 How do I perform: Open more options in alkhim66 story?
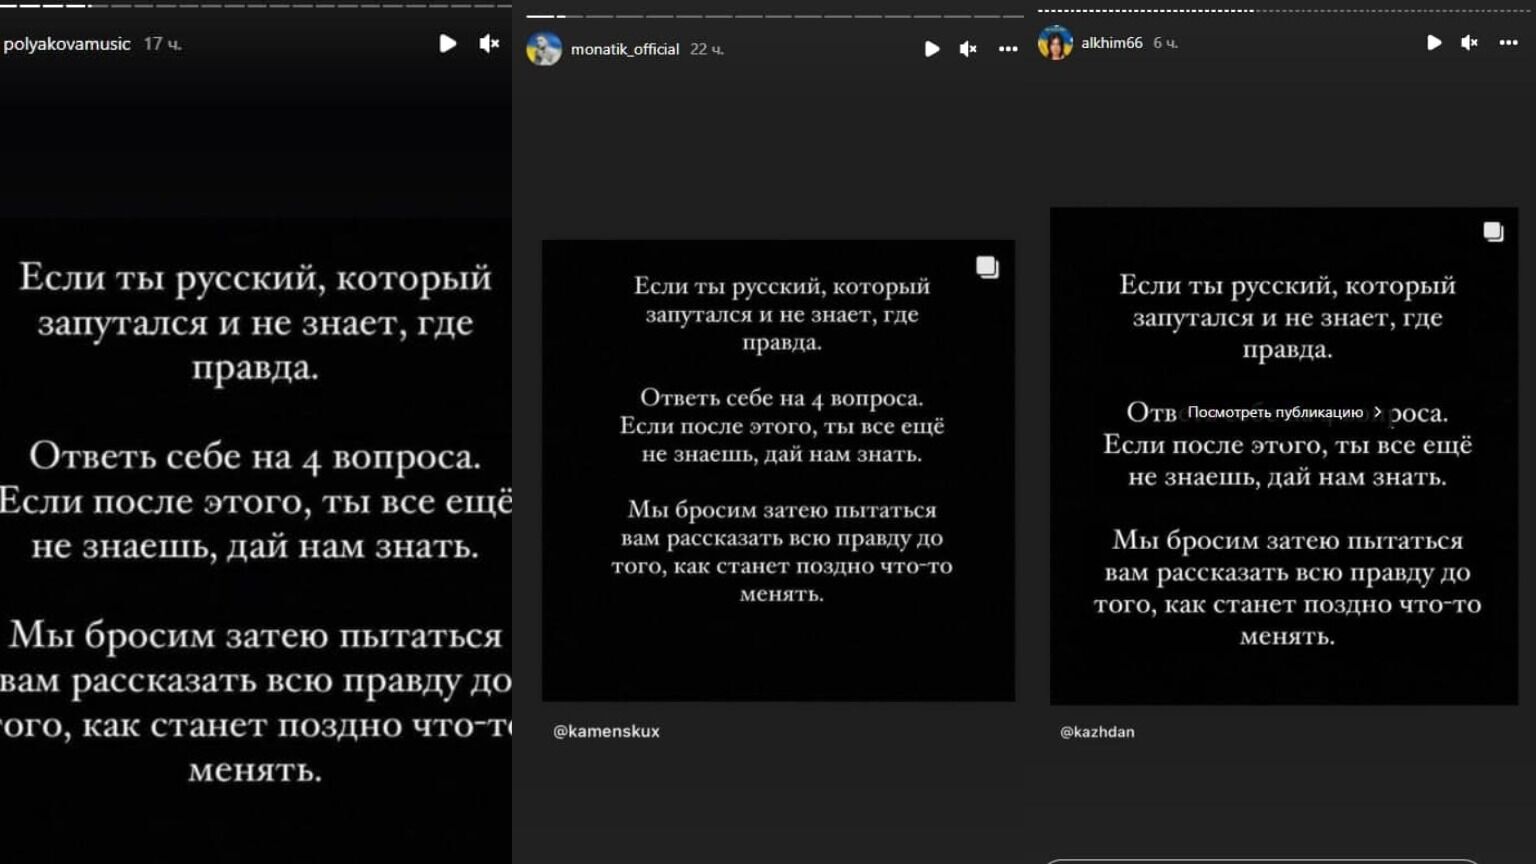pos(1508,42)
